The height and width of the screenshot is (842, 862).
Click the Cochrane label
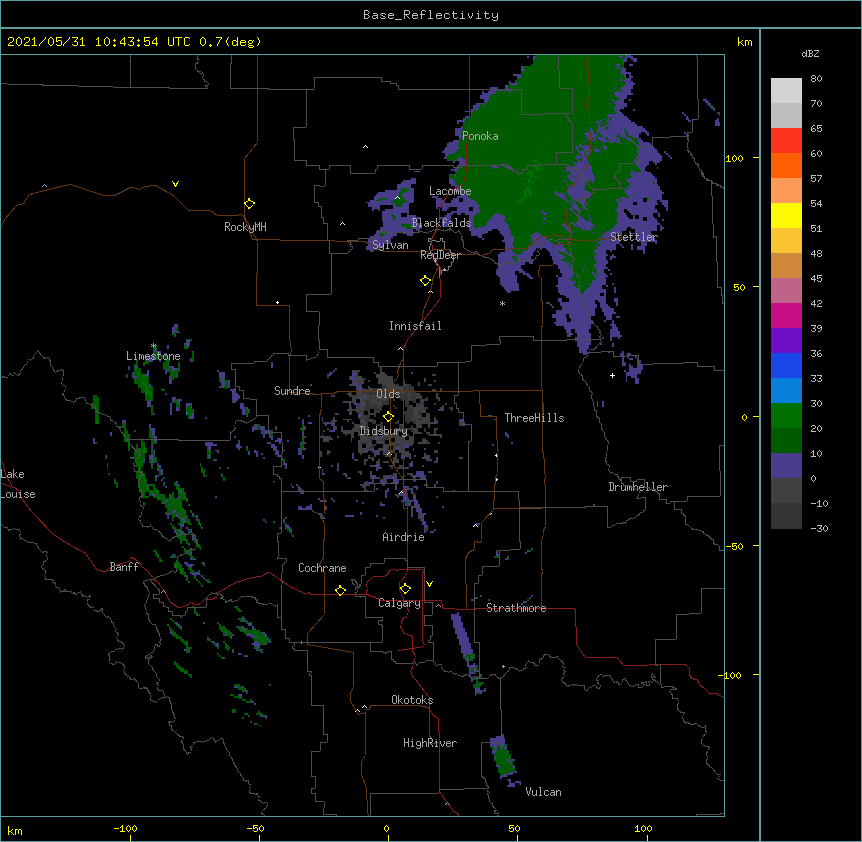(322, 568)
